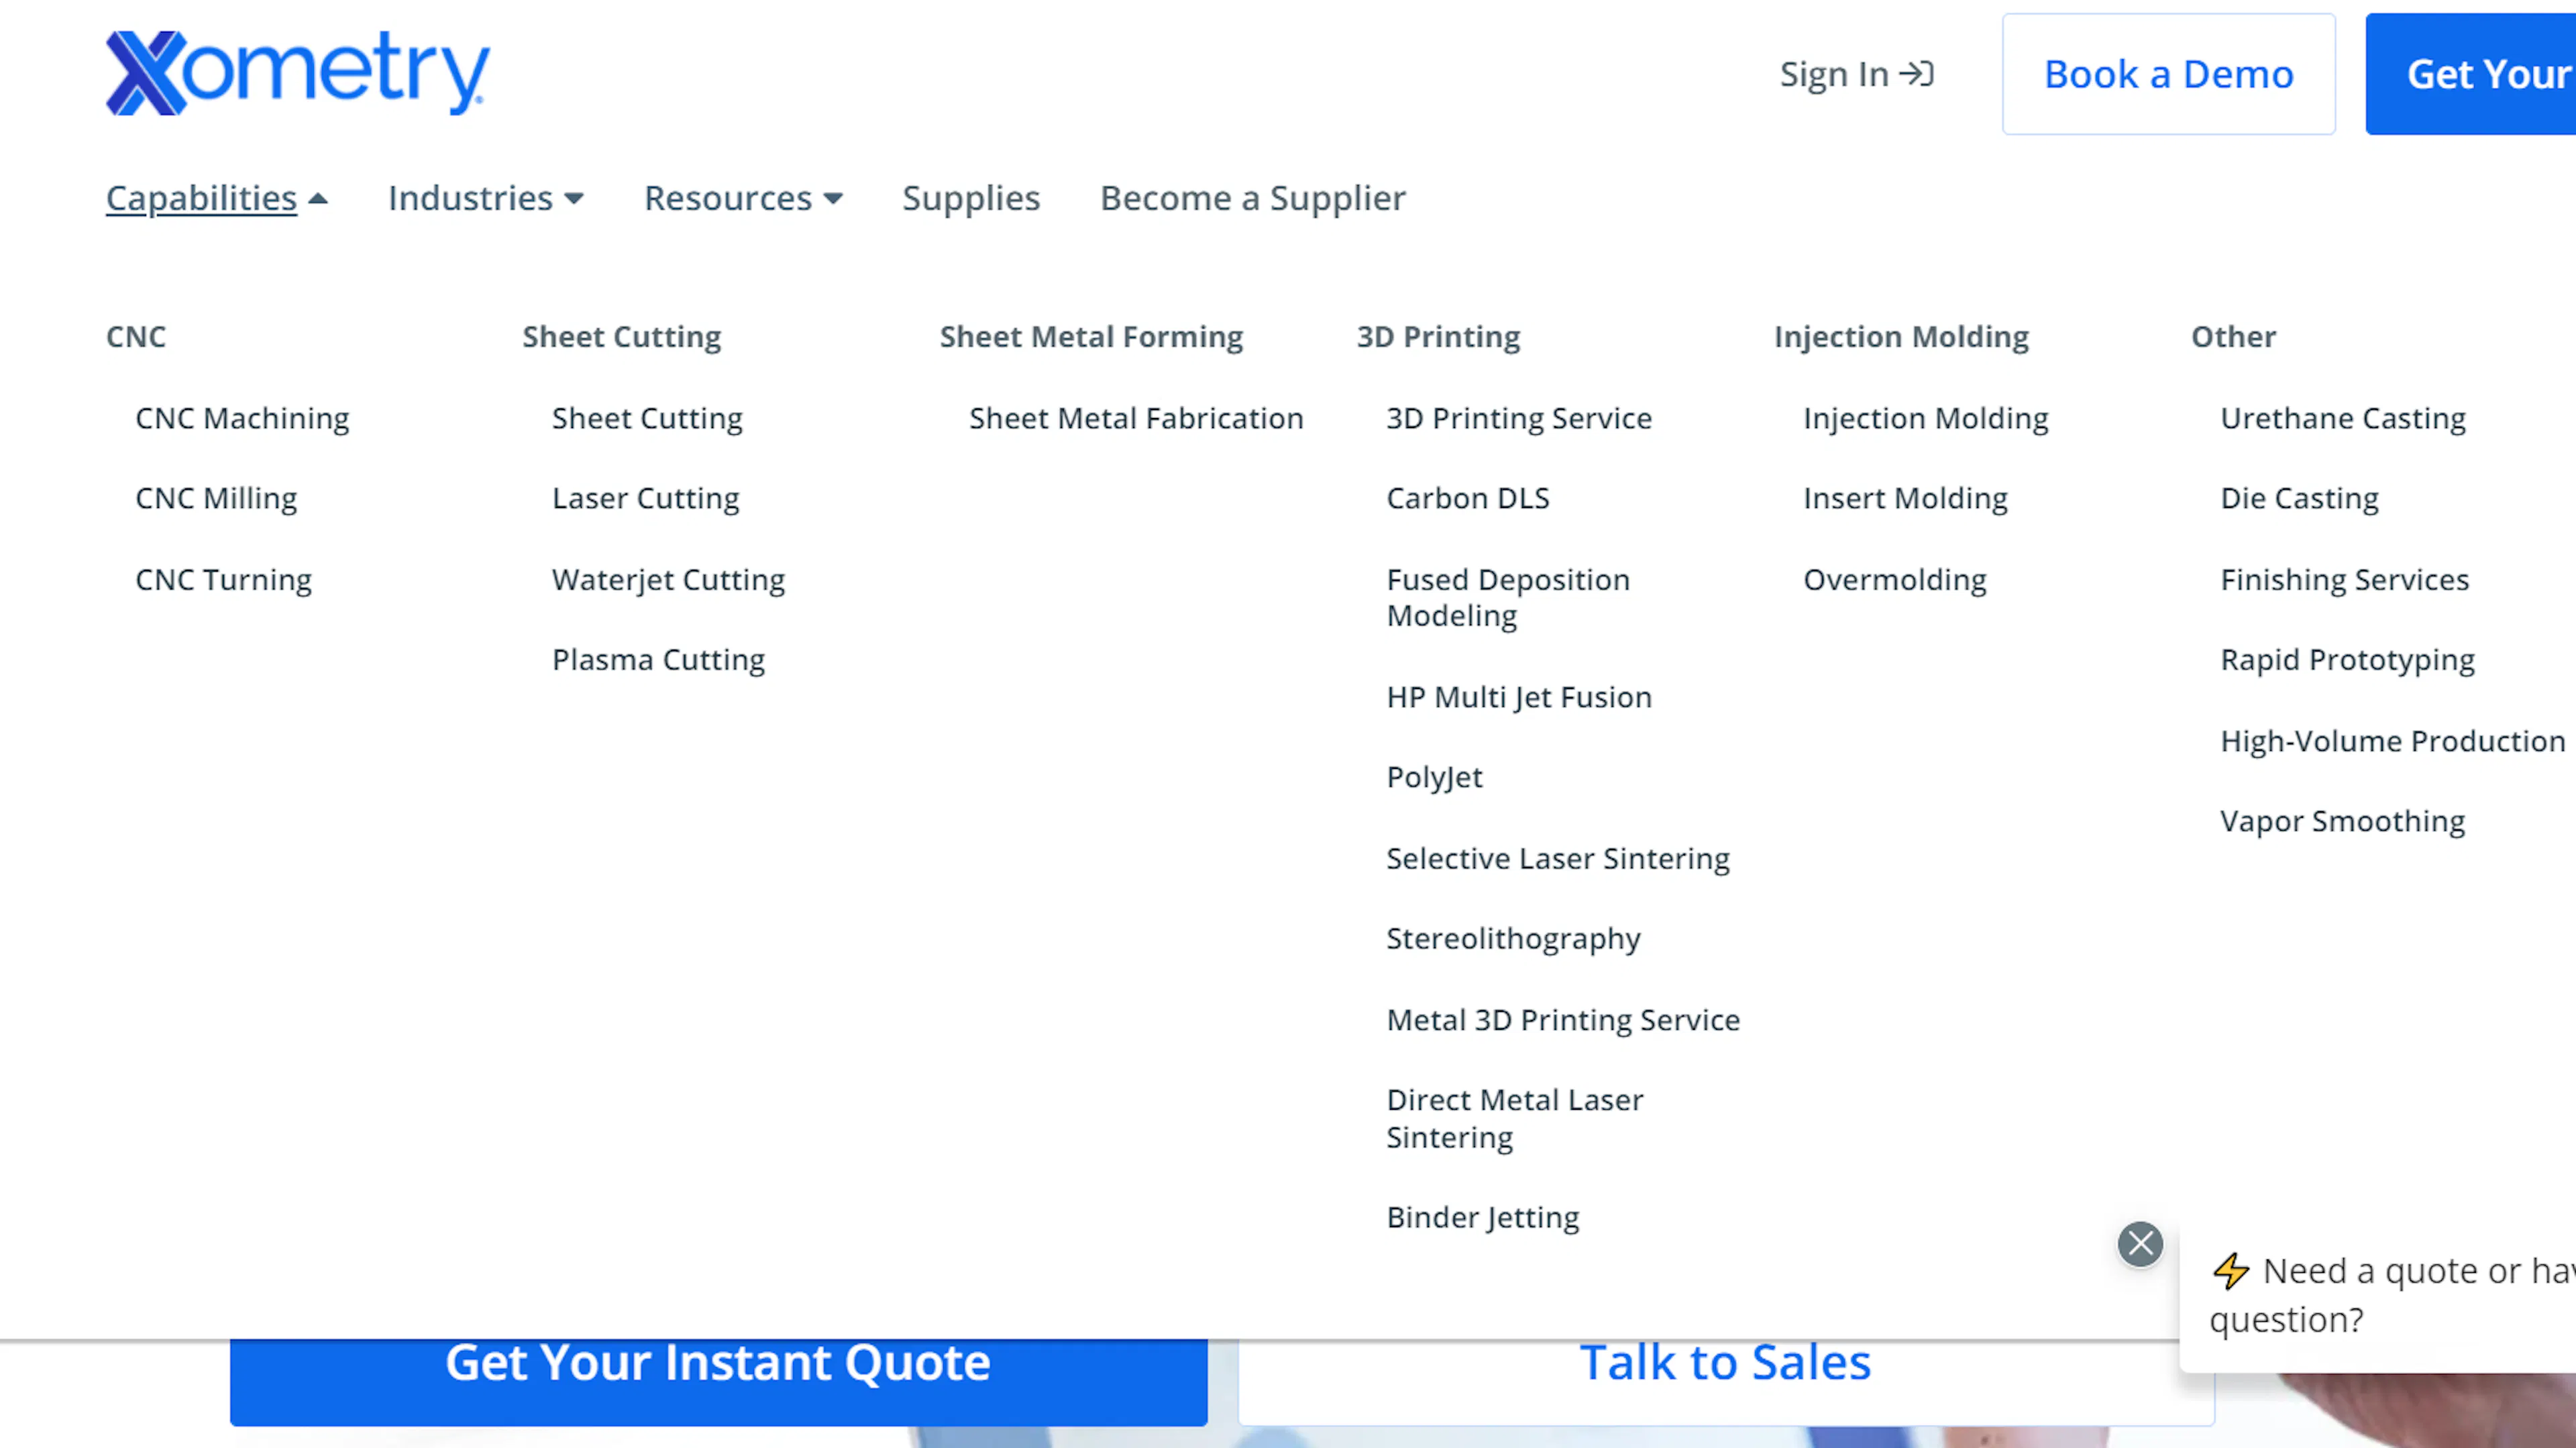Open Sheet Metal Fabrication link
Image resolution: width=2576 pixels, height=1448 pixels.
tap(1136, 418)
